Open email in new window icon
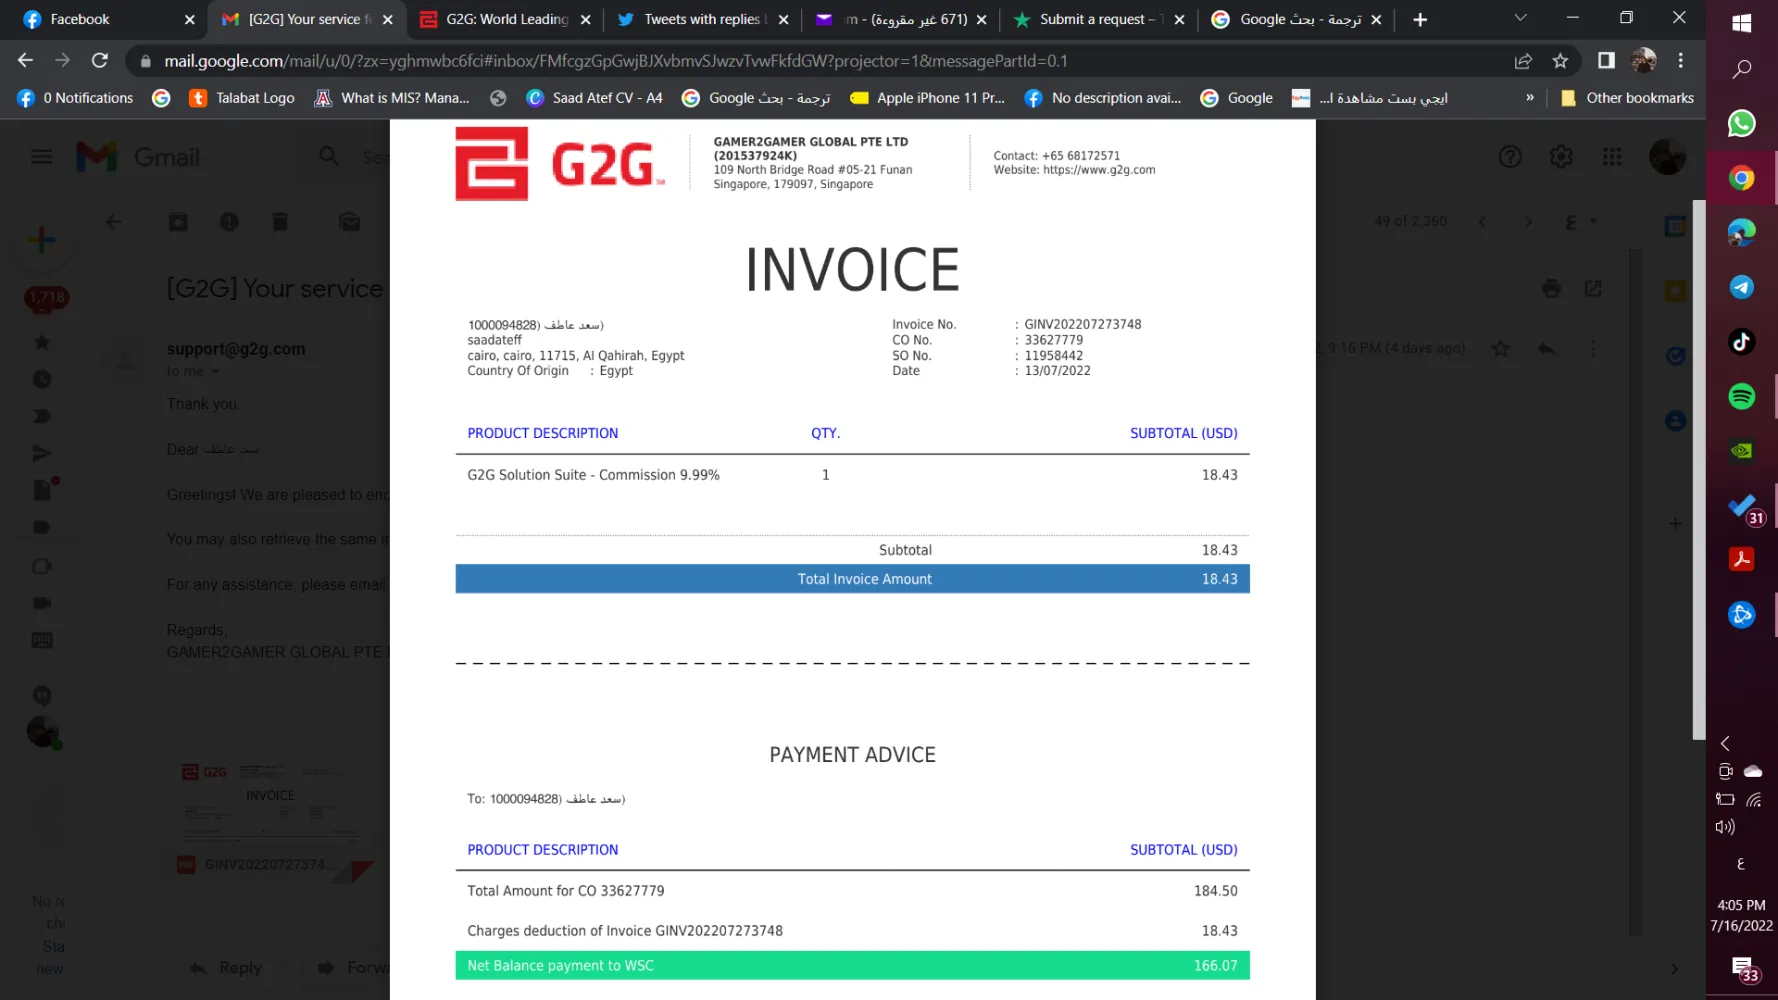Viewport: 1778px width, 1000px height. (1593, 289)
